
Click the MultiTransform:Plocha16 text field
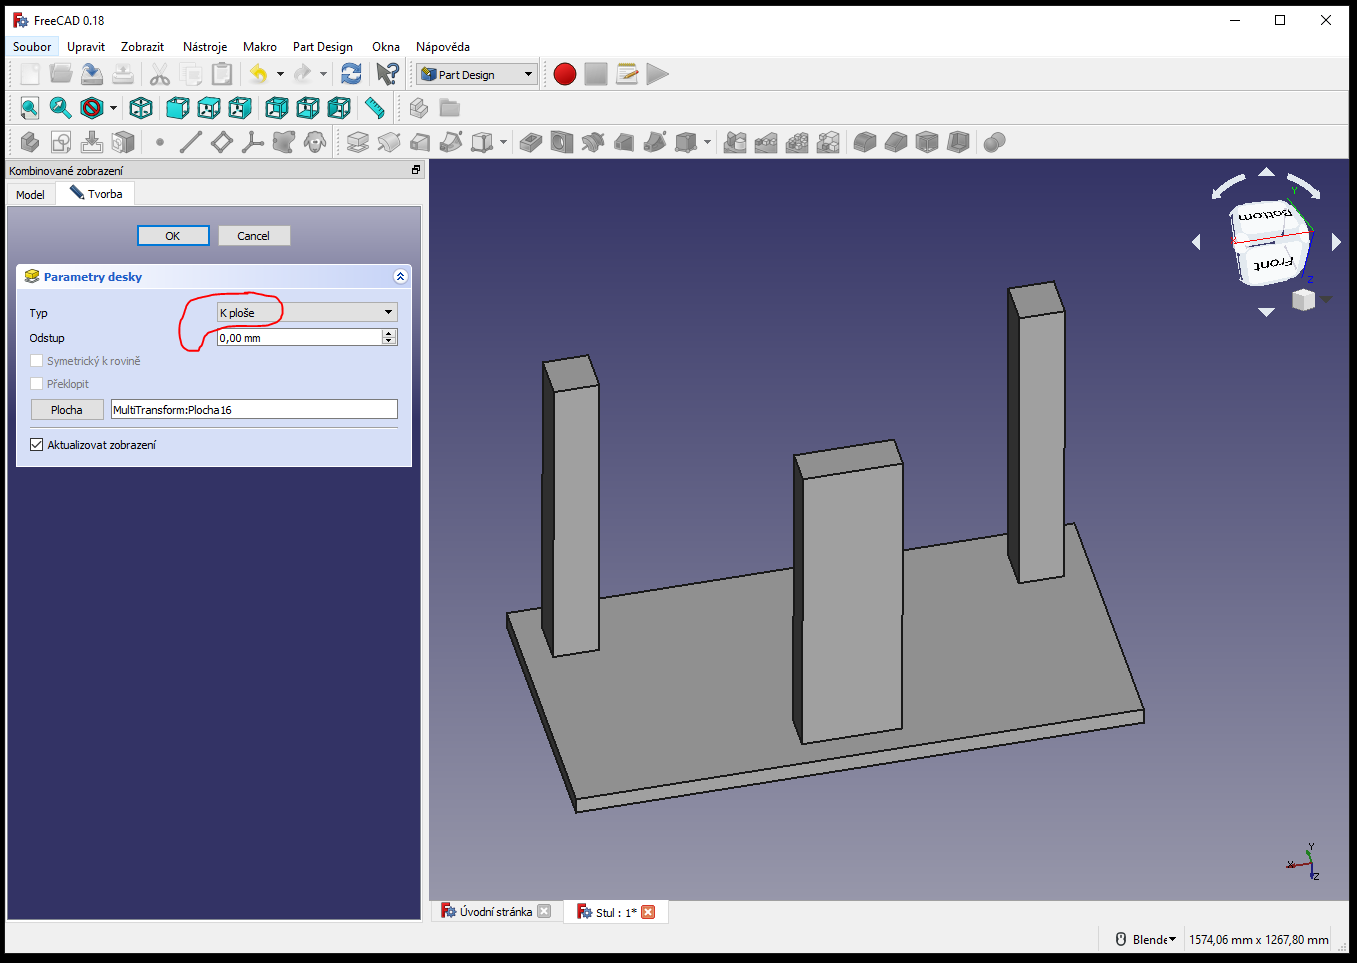254,410
